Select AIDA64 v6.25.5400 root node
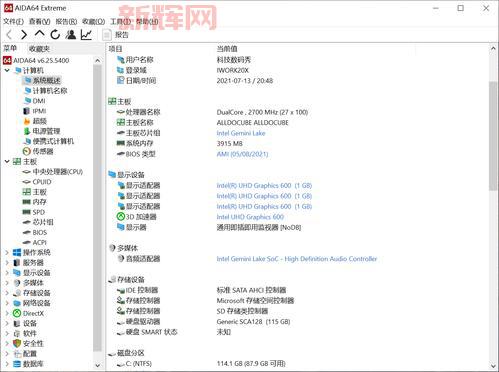The width and height of the screenshot is (499, 372). tap(36, 60)
